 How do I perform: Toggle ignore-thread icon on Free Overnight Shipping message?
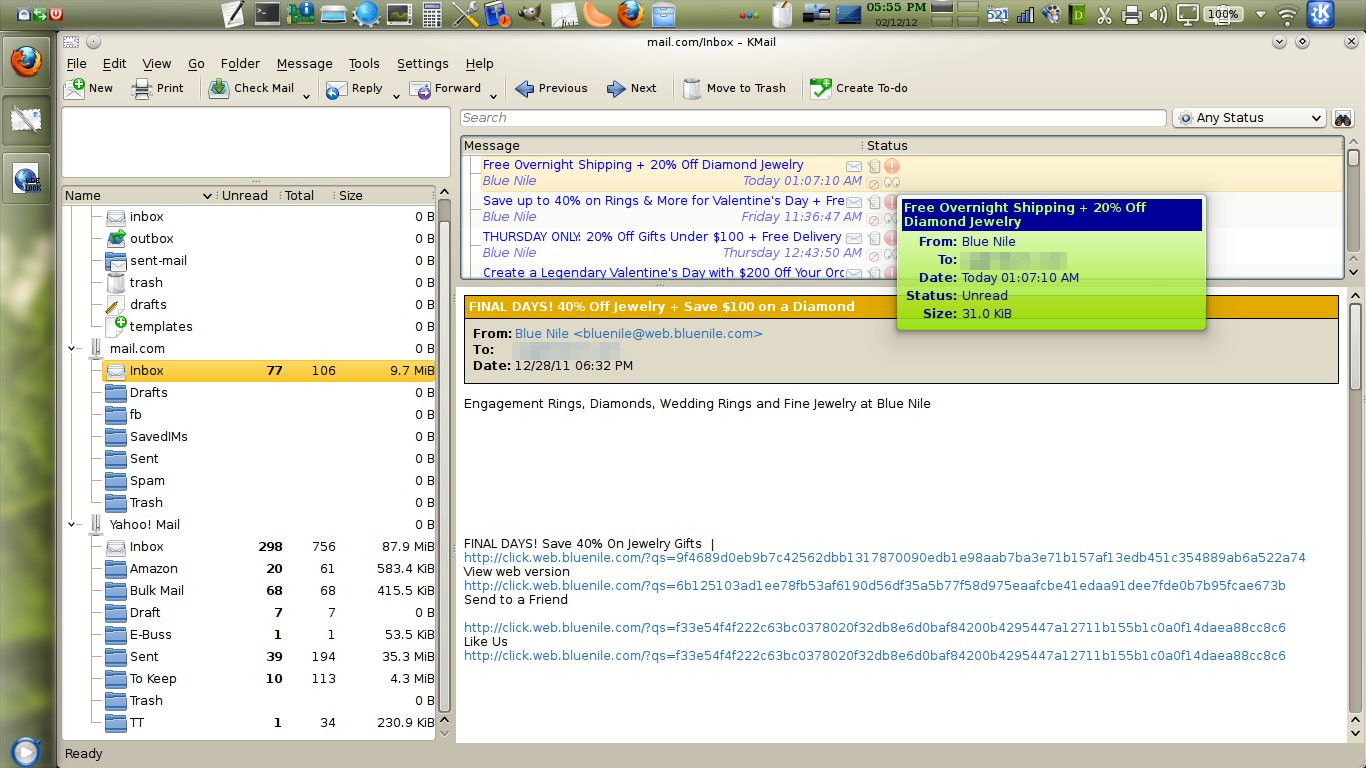(873, 183)
